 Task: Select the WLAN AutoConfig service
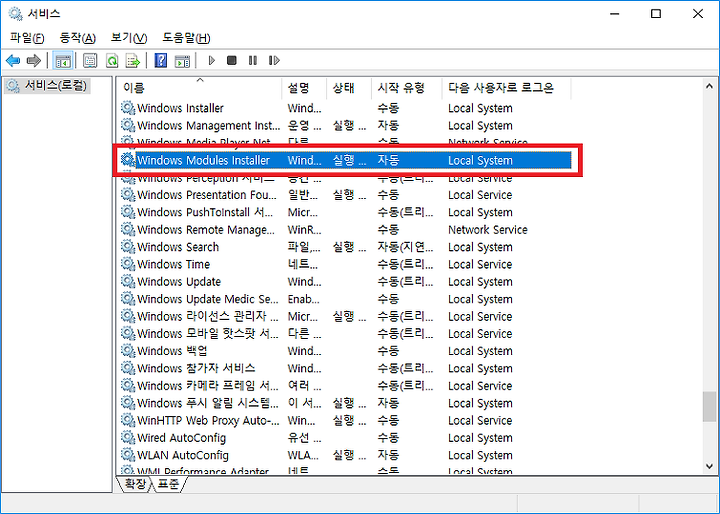pos(344,455)
